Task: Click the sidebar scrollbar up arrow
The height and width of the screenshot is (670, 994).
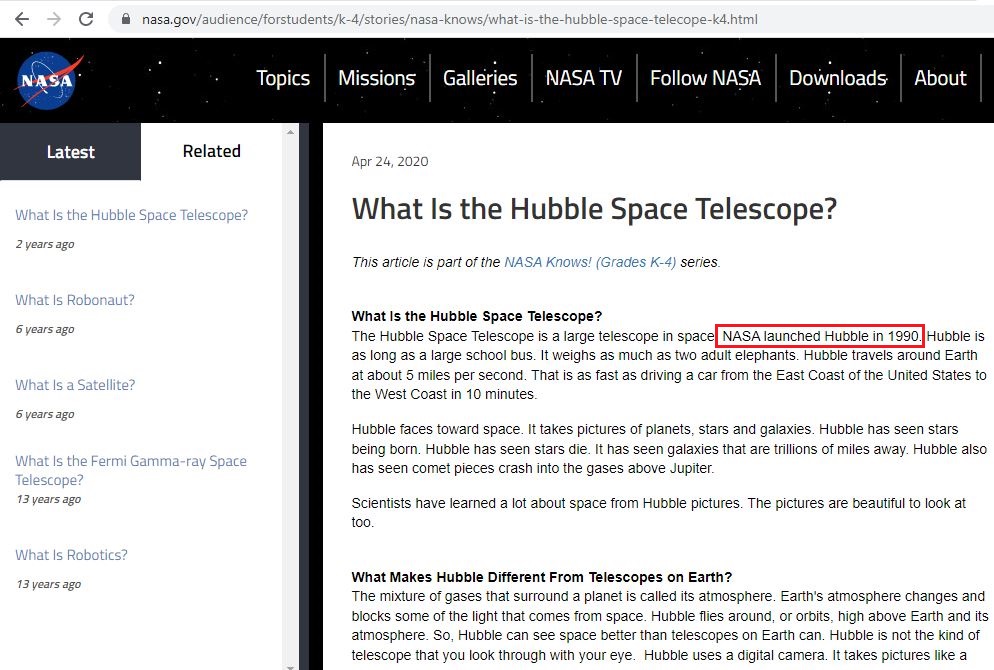Action: click(290, 132)
